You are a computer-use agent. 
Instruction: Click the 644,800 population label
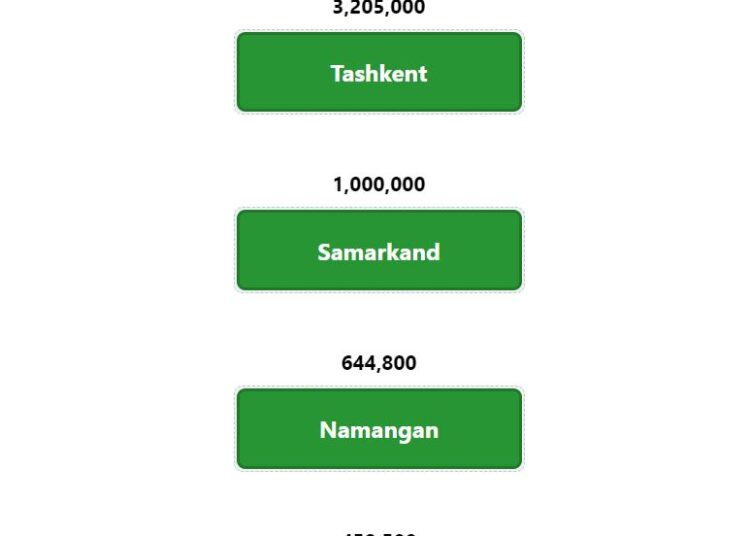coord(379,363)
